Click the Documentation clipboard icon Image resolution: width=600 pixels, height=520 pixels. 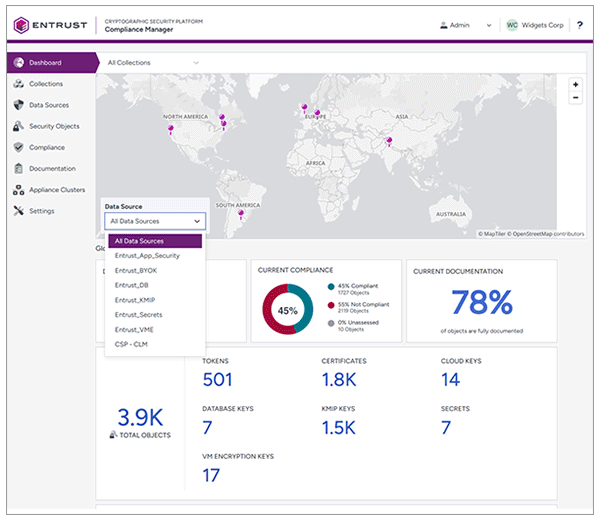(18, 168)
